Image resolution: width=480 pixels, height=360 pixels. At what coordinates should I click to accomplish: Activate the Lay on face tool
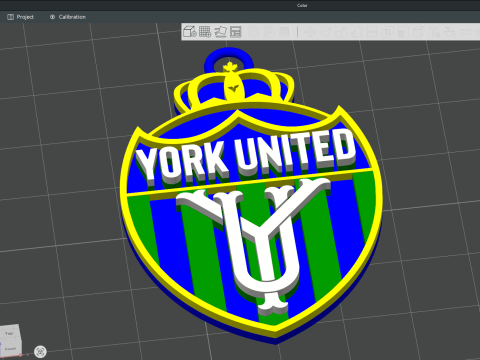[x=356, y=32]
